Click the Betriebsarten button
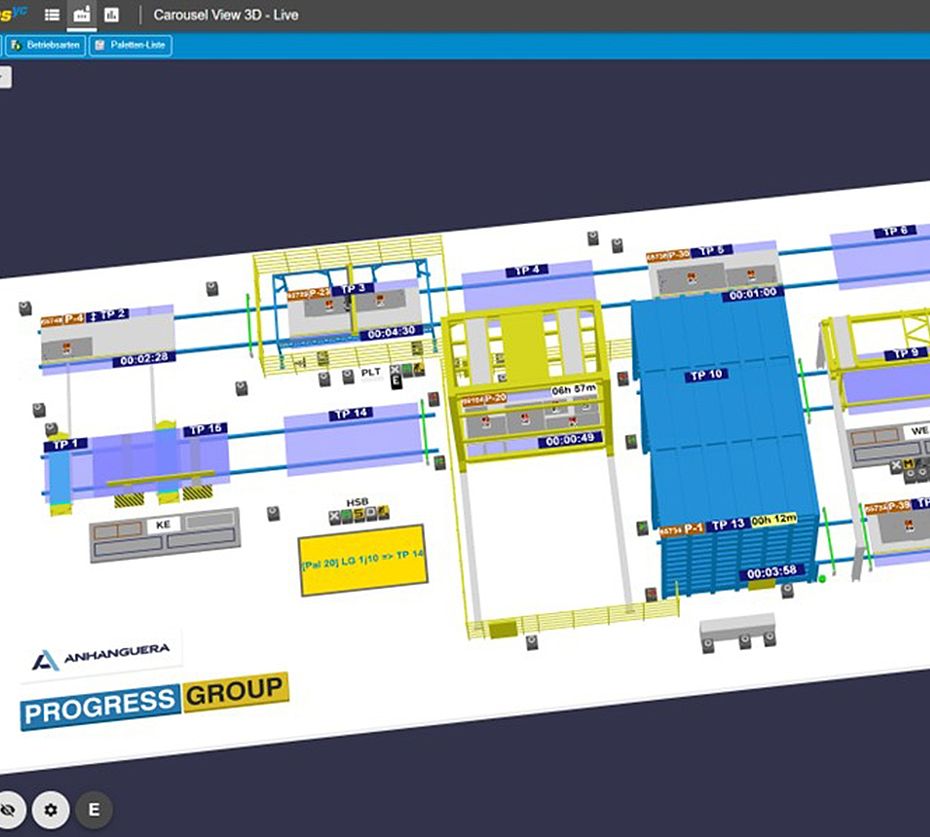 pyautogui.click(x=46, y=45)
